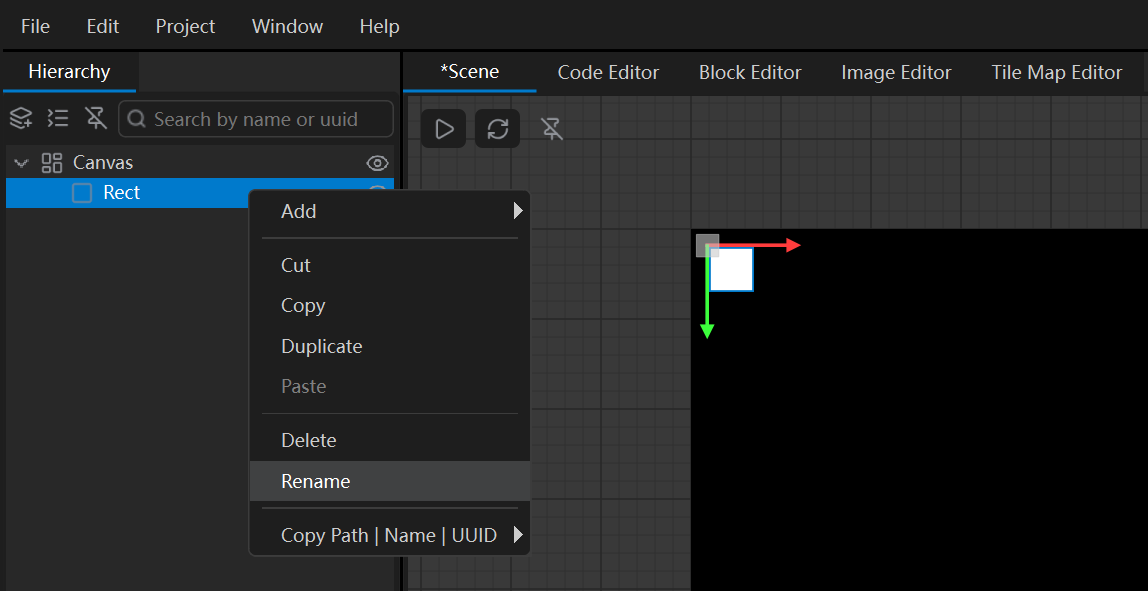Click the gray gizmo origin handle
The width and height of the screenshot is (1148, 591).
click(x=707, y=245)
